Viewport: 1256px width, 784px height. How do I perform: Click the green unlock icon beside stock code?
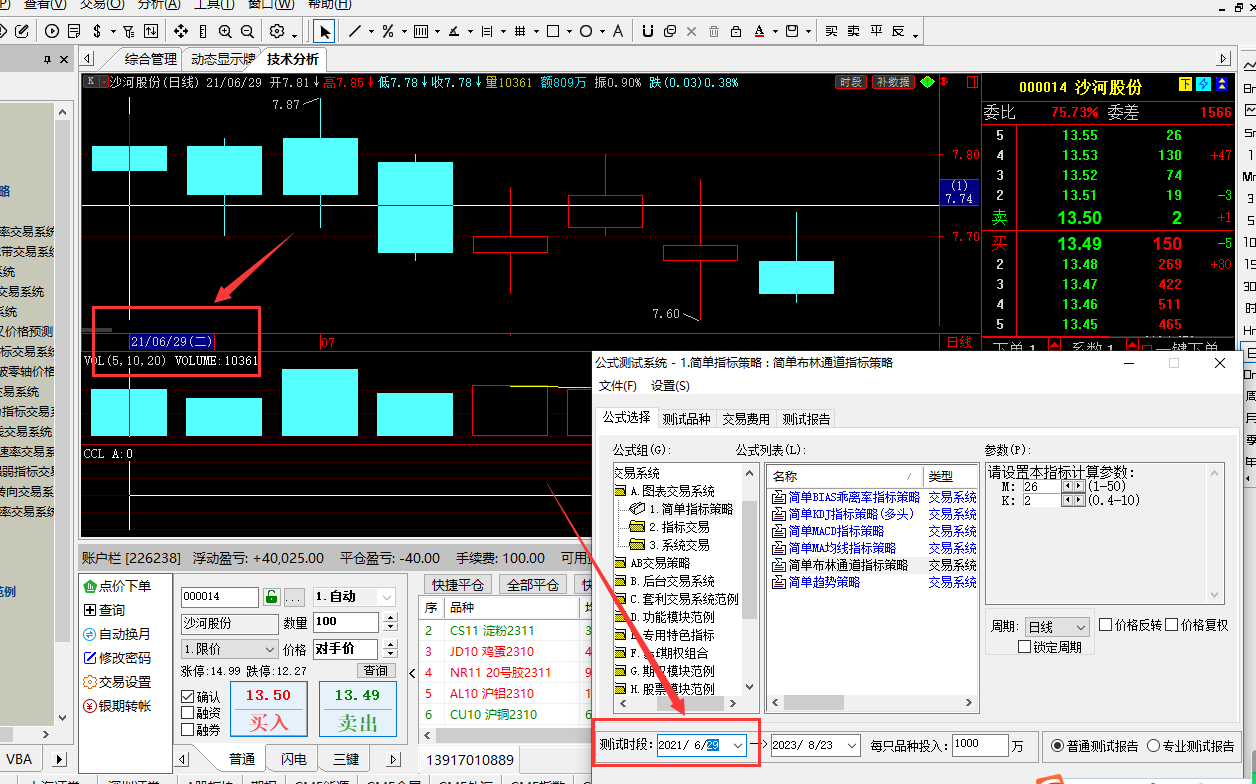271,597
